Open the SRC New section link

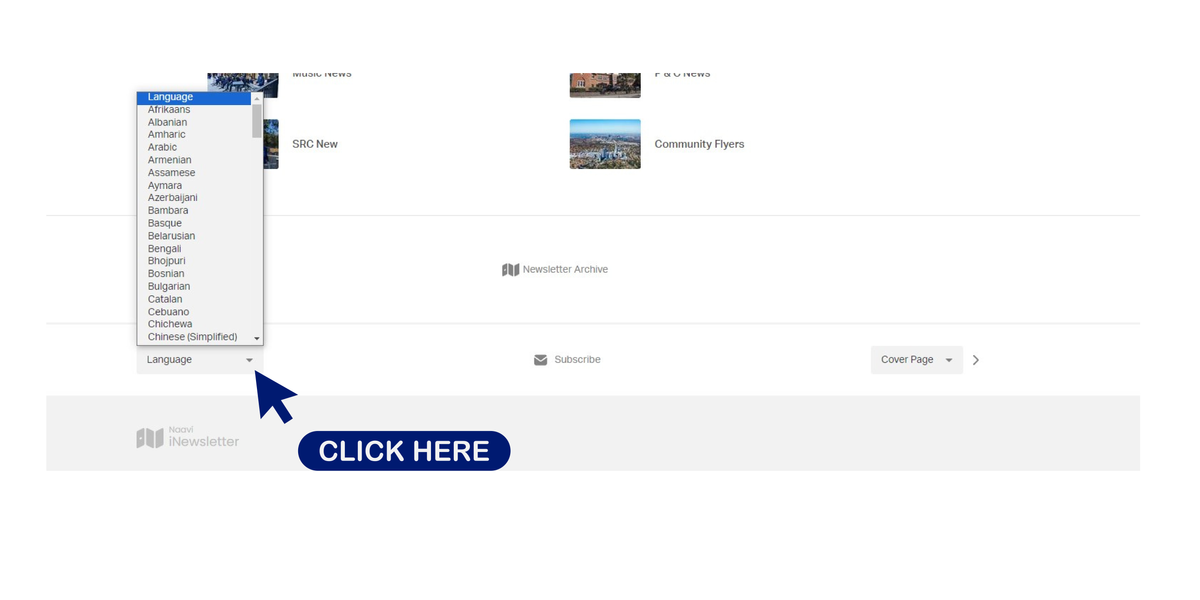coord(315,144)
